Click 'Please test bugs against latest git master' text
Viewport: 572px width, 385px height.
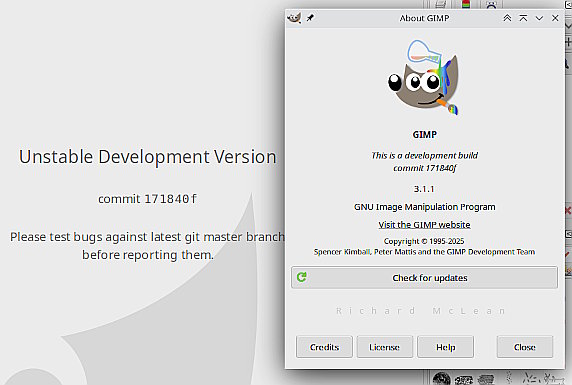pyautogui.click(x=147, y=237)
